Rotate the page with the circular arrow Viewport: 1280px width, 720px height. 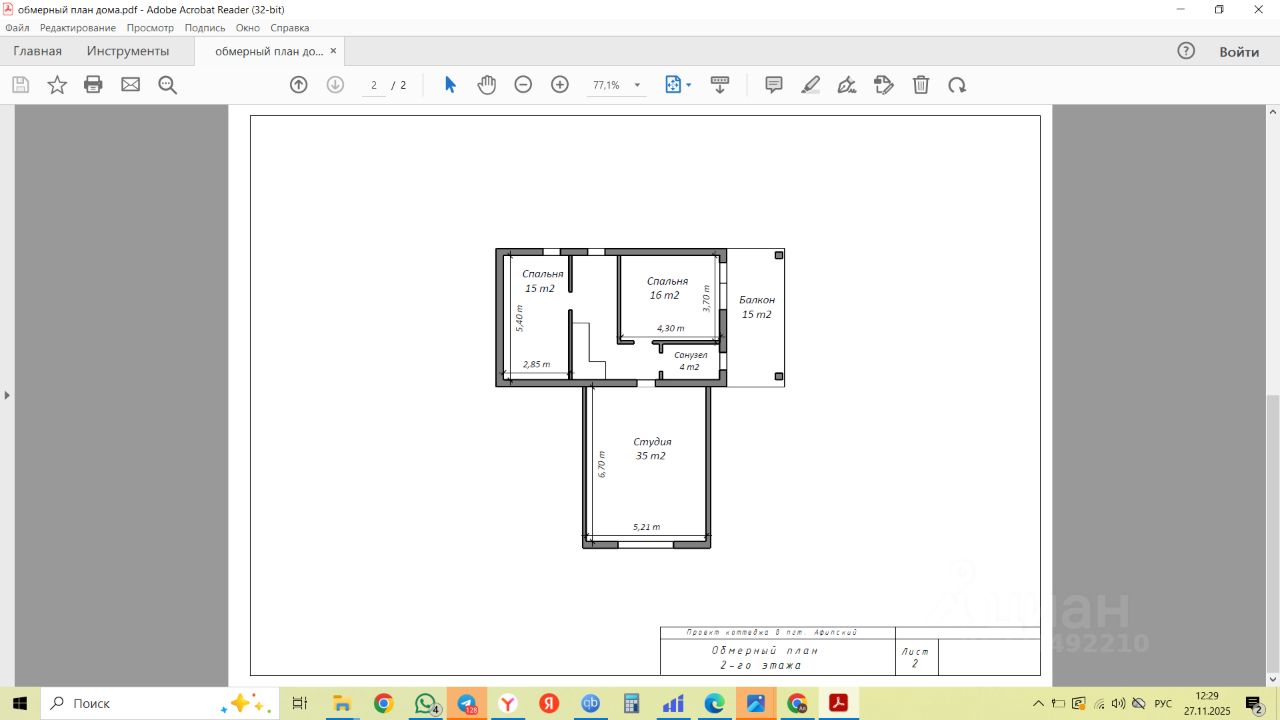957,85
